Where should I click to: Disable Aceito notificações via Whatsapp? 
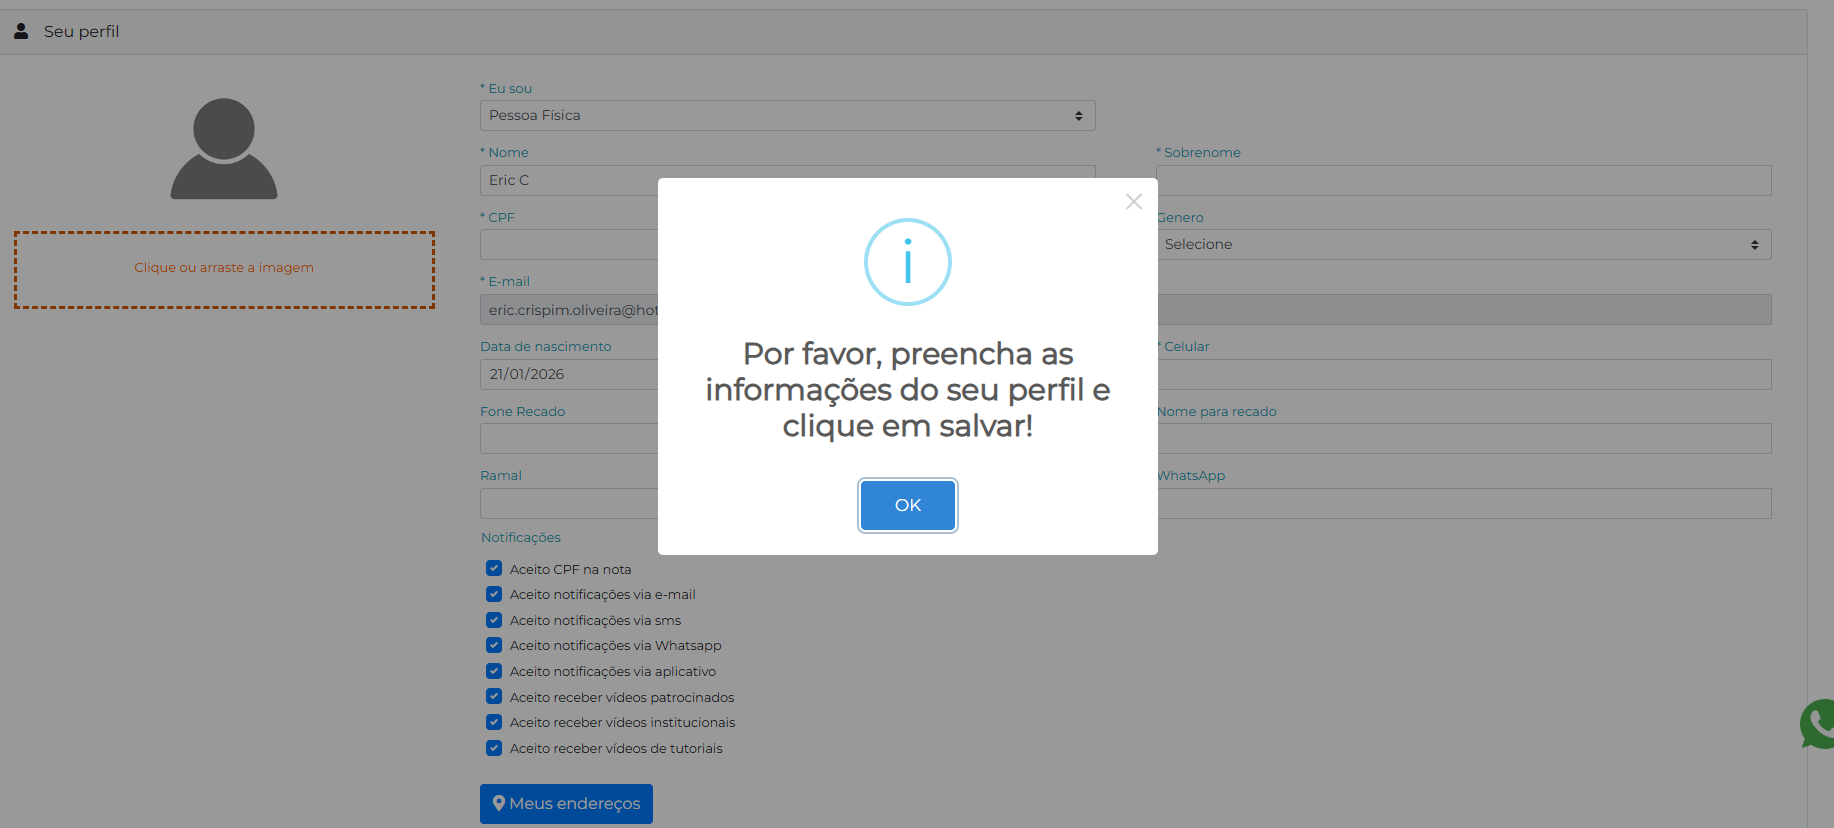(x=494, y=645)
